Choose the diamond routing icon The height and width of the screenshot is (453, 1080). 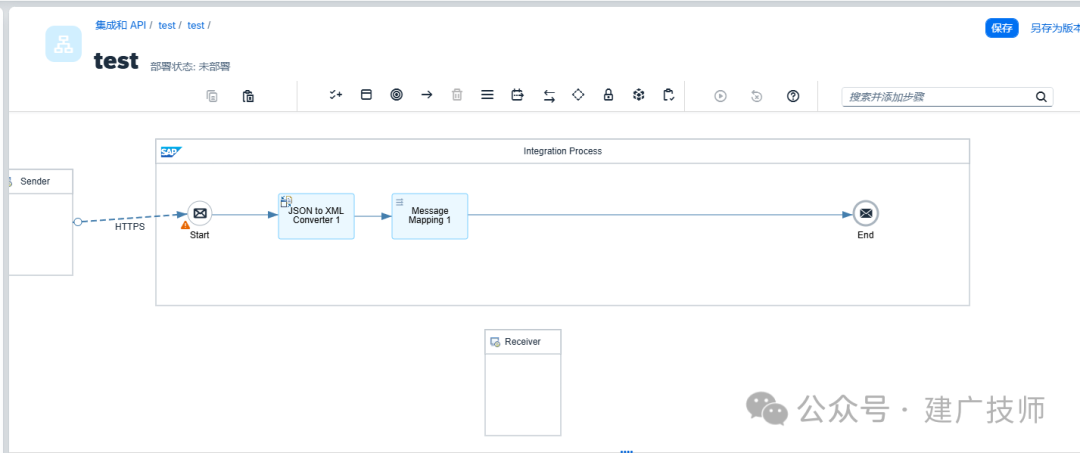pos(578,95)
